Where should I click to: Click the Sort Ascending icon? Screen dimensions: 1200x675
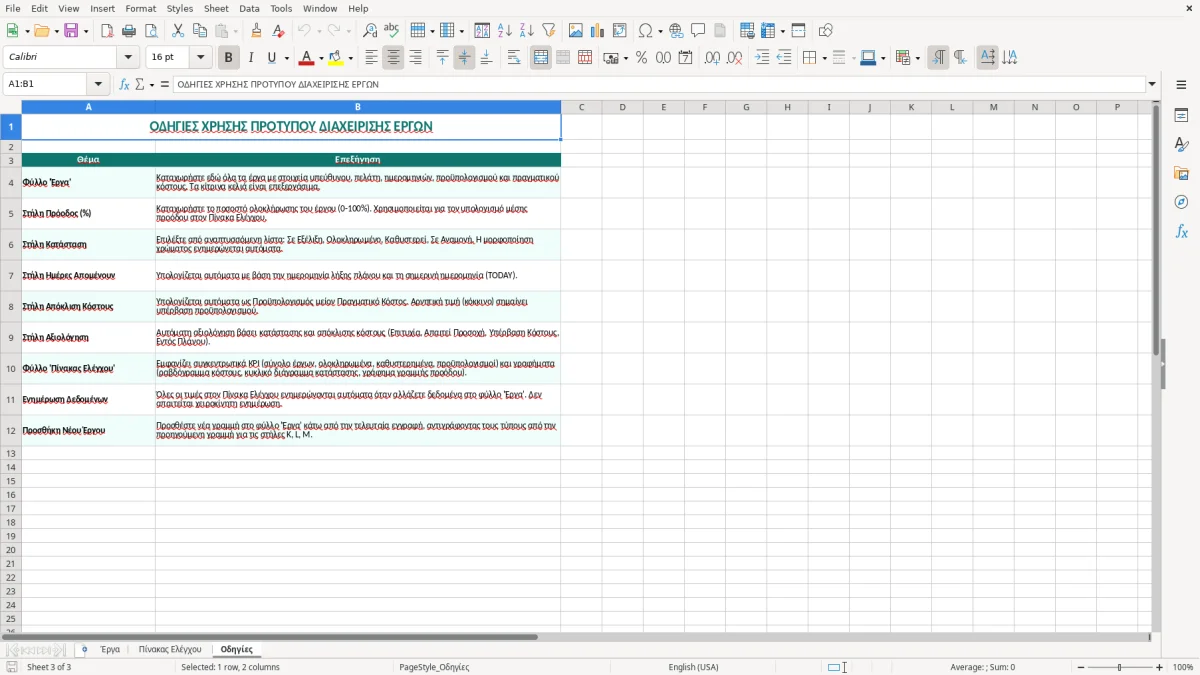click(505, 31)
